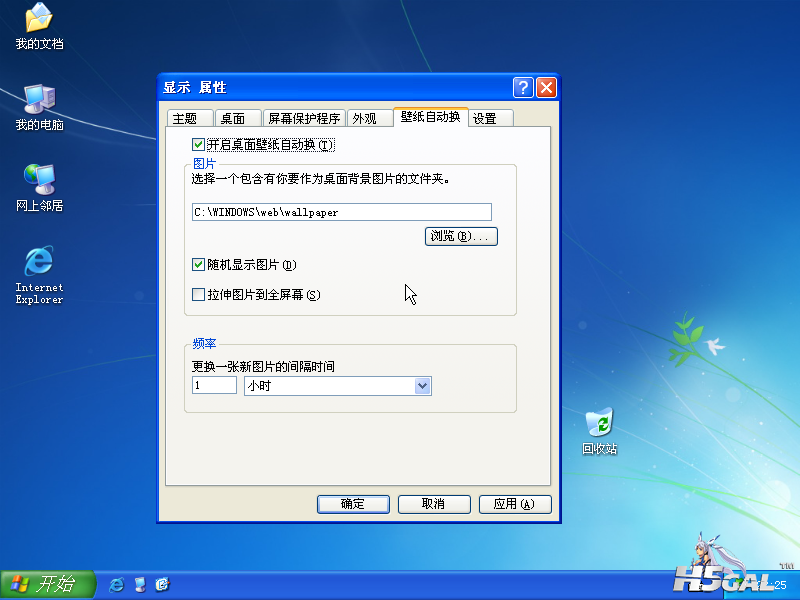Screen dimensions: 800x600
Task: Click the wallpaper folder path field
Action: [342, 212]
